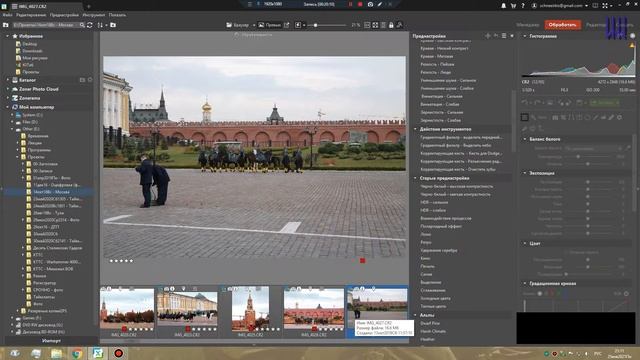This screenshot has width=640, height=360.
Task: Apply preset Резкость - Пейзаж
Action: (x=437, y=64)
